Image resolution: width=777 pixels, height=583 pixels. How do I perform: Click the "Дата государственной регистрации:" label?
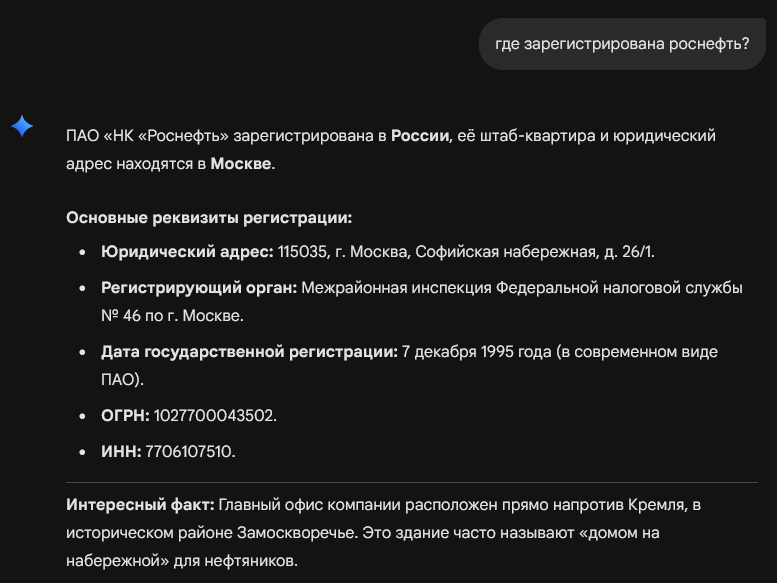[249, 352]
